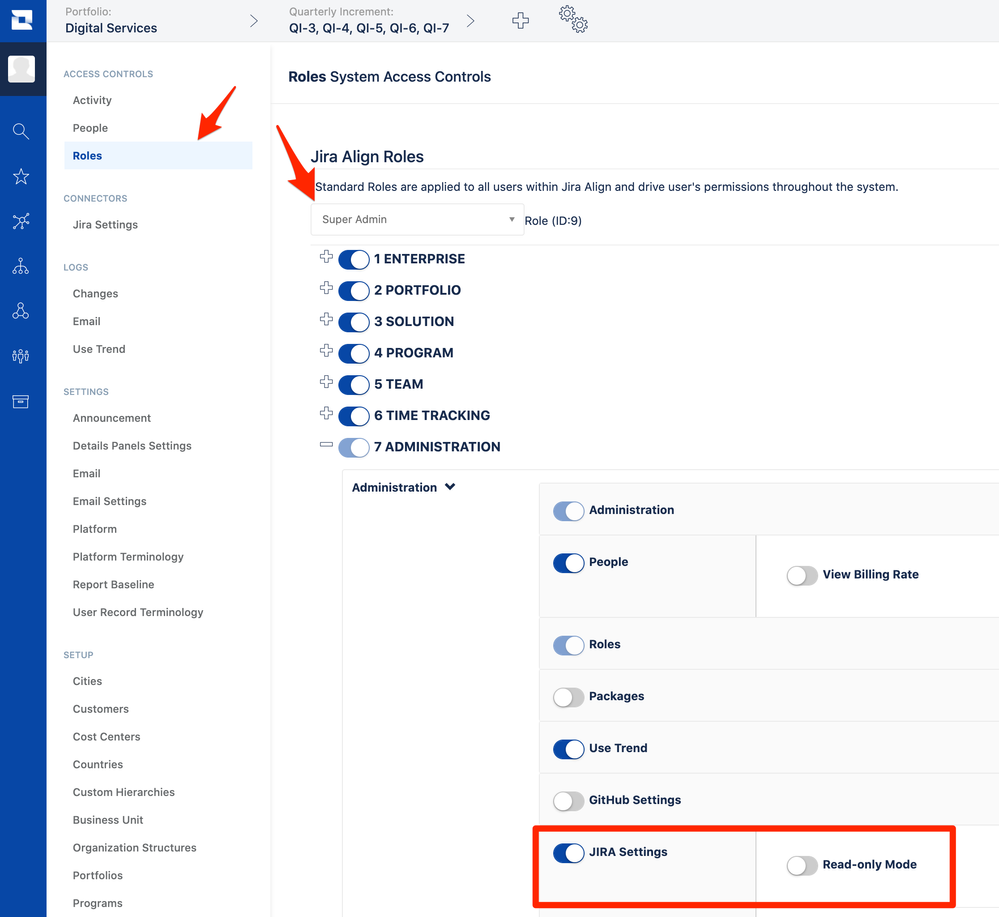Open Custom Hierarchies under Setup
999x917 pixels.
coord(124,792)
